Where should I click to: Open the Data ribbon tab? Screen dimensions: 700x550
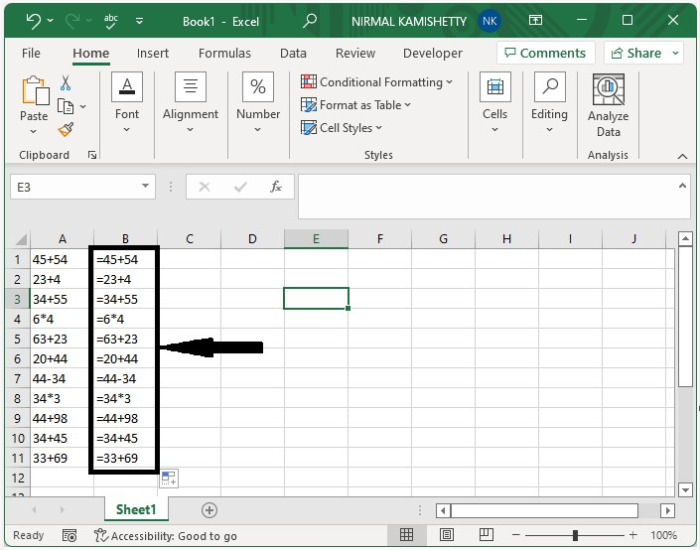(x=293, y=53)
